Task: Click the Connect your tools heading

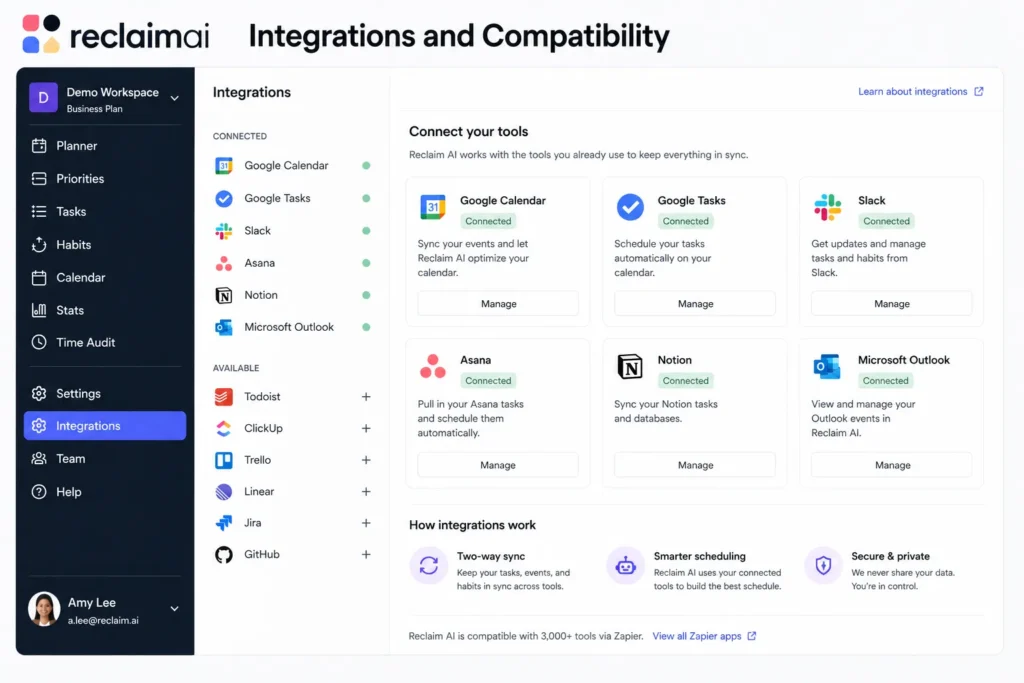Action: click(x=468, y=131)
